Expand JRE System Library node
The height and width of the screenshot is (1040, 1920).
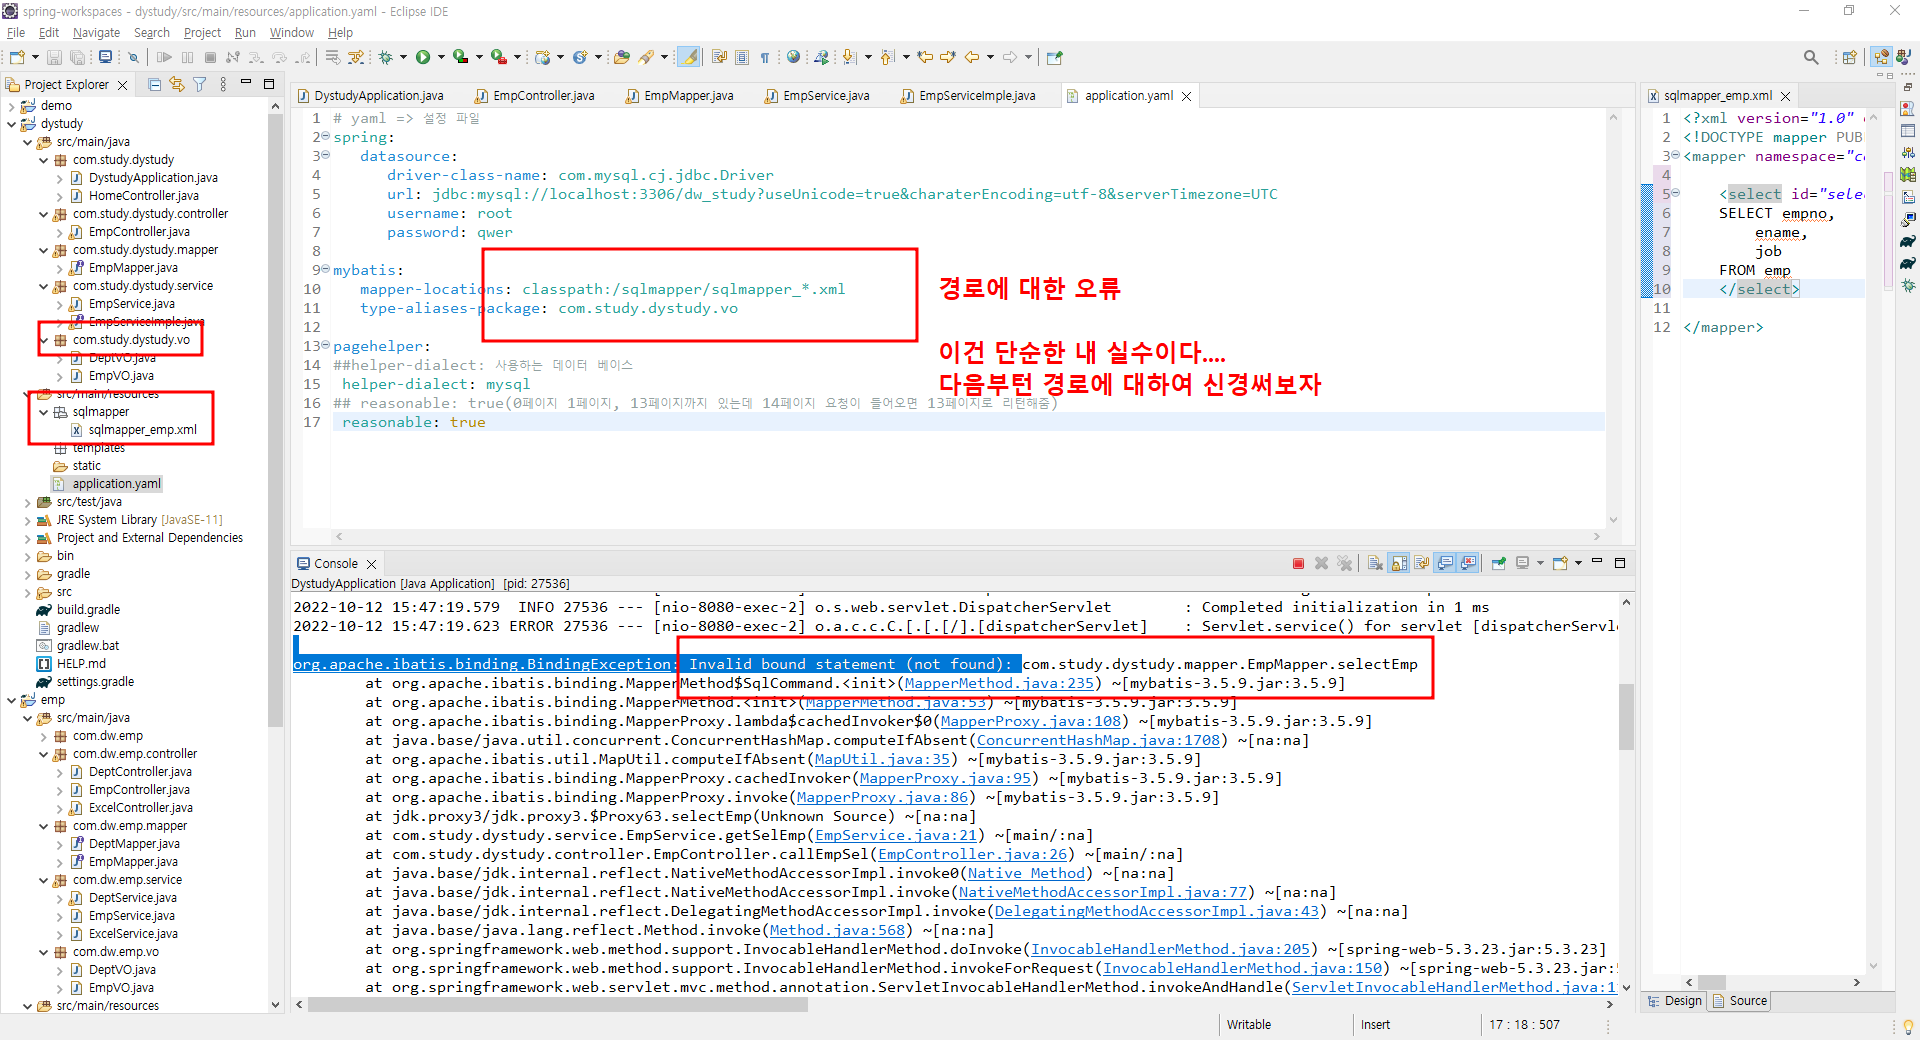tap(28, 520)
